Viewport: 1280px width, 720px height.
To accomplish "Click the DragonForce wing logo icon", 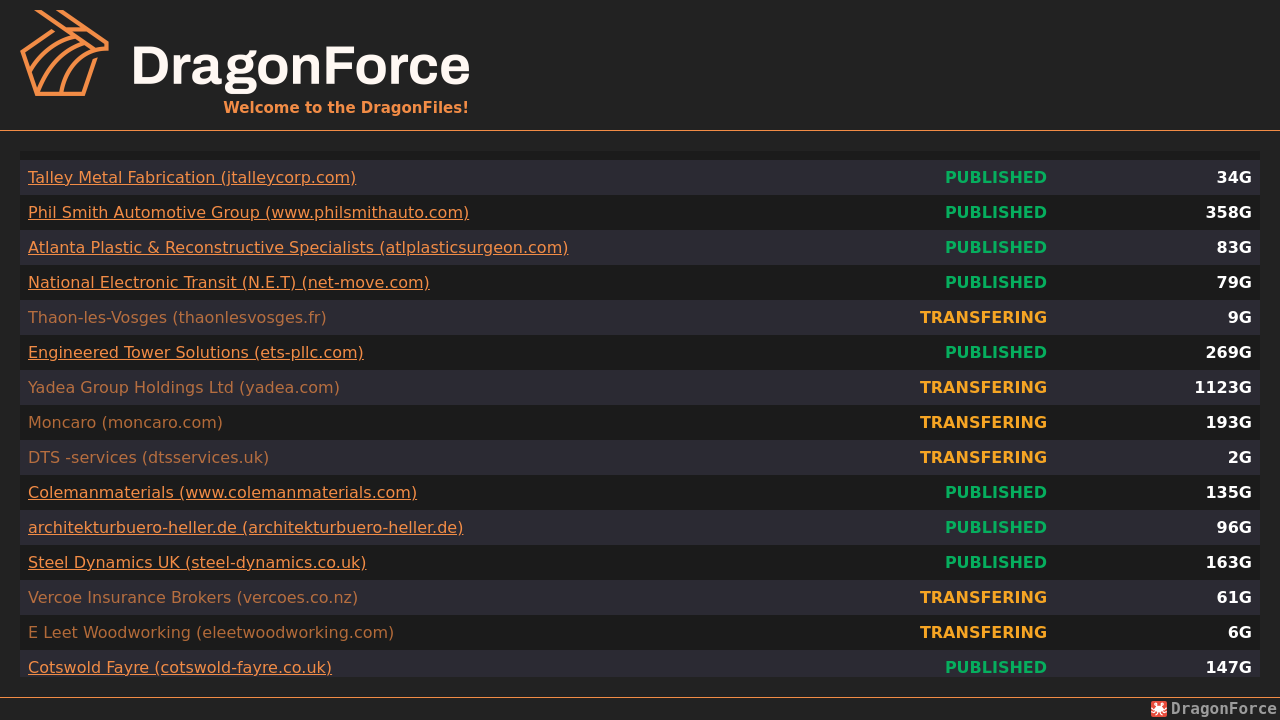I will tap(64, 53).
